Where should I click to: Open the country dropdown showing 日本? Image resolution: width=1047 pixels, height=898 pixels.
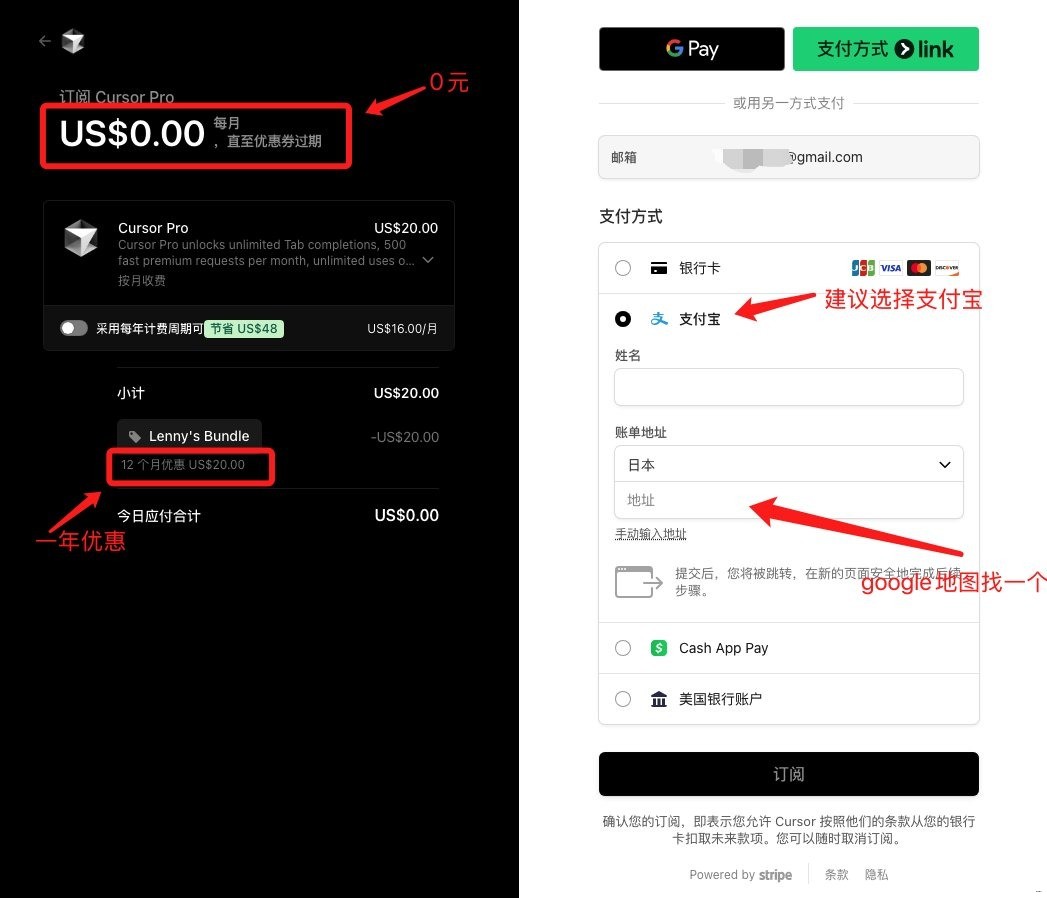point(788,464)
